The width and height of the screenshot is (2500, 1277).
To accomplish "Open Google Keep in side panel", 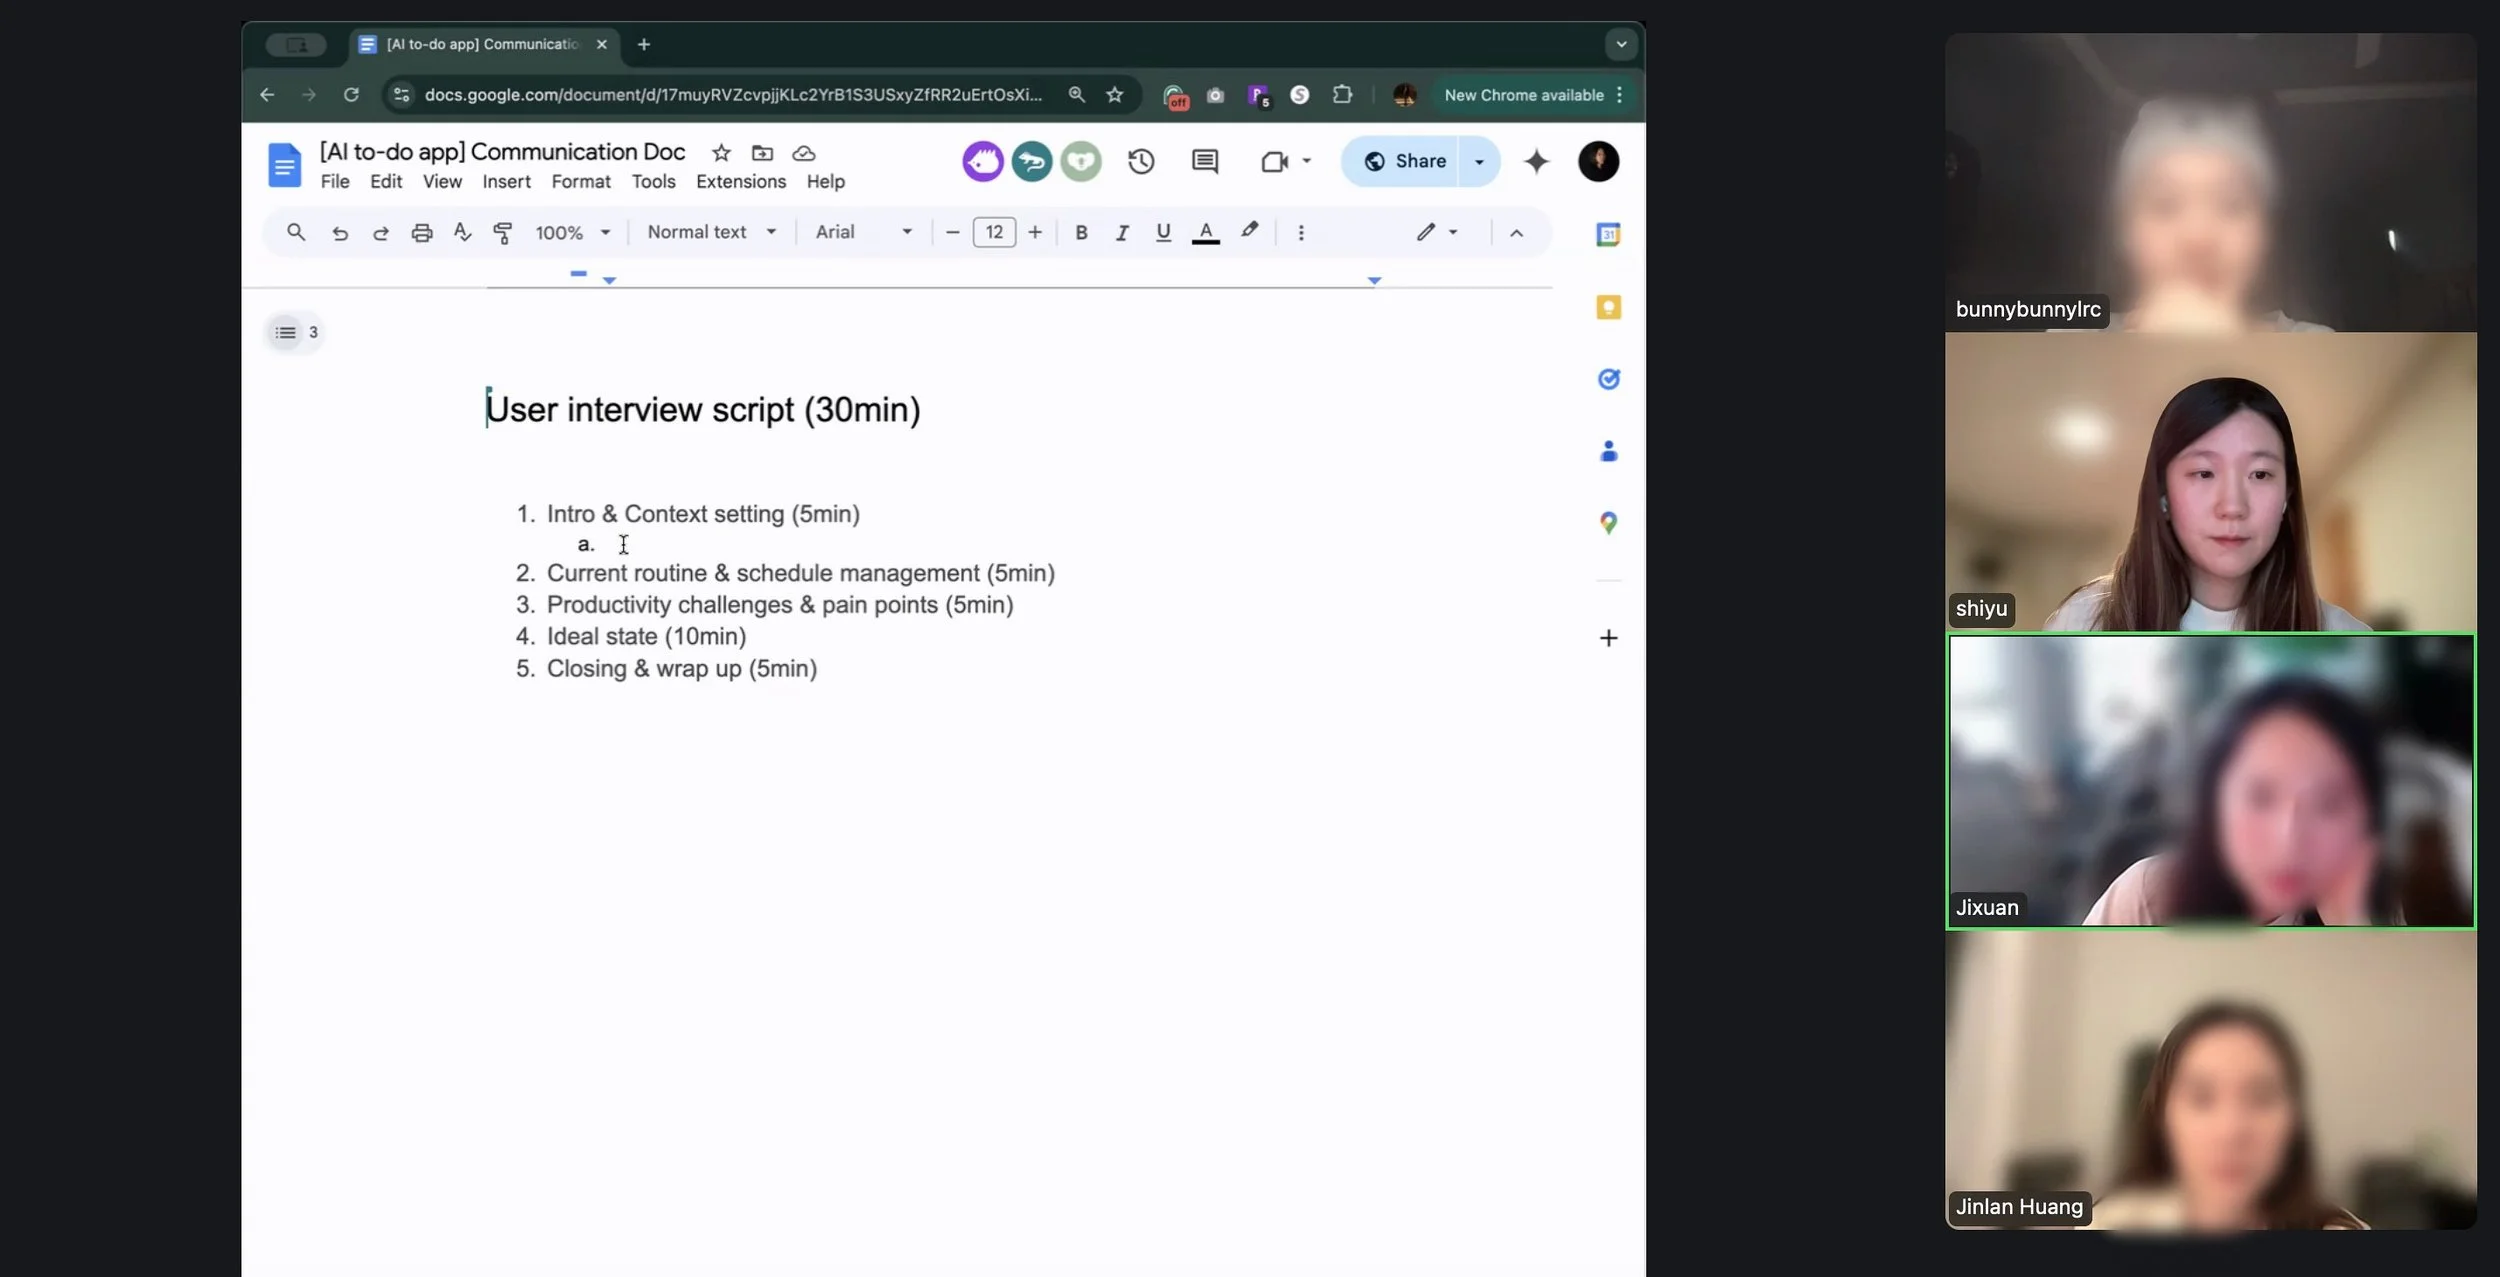I will click(x=1608, y=307).
